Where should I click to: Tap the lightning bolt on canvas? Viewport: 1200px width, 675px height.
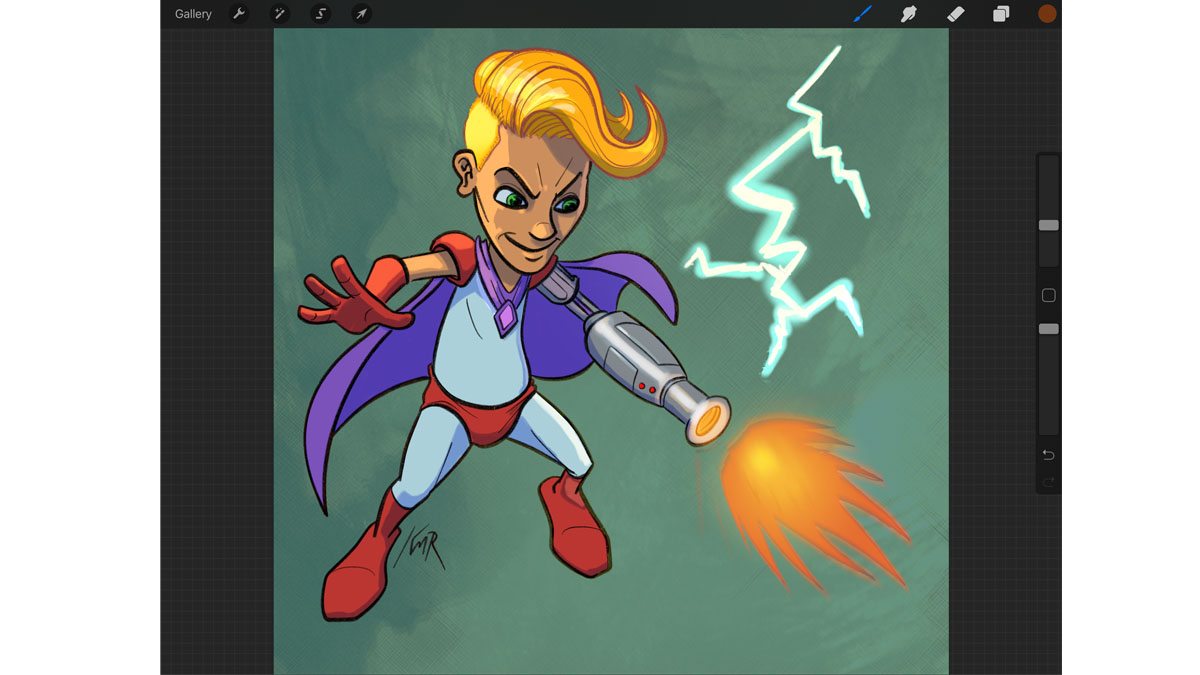790,210
